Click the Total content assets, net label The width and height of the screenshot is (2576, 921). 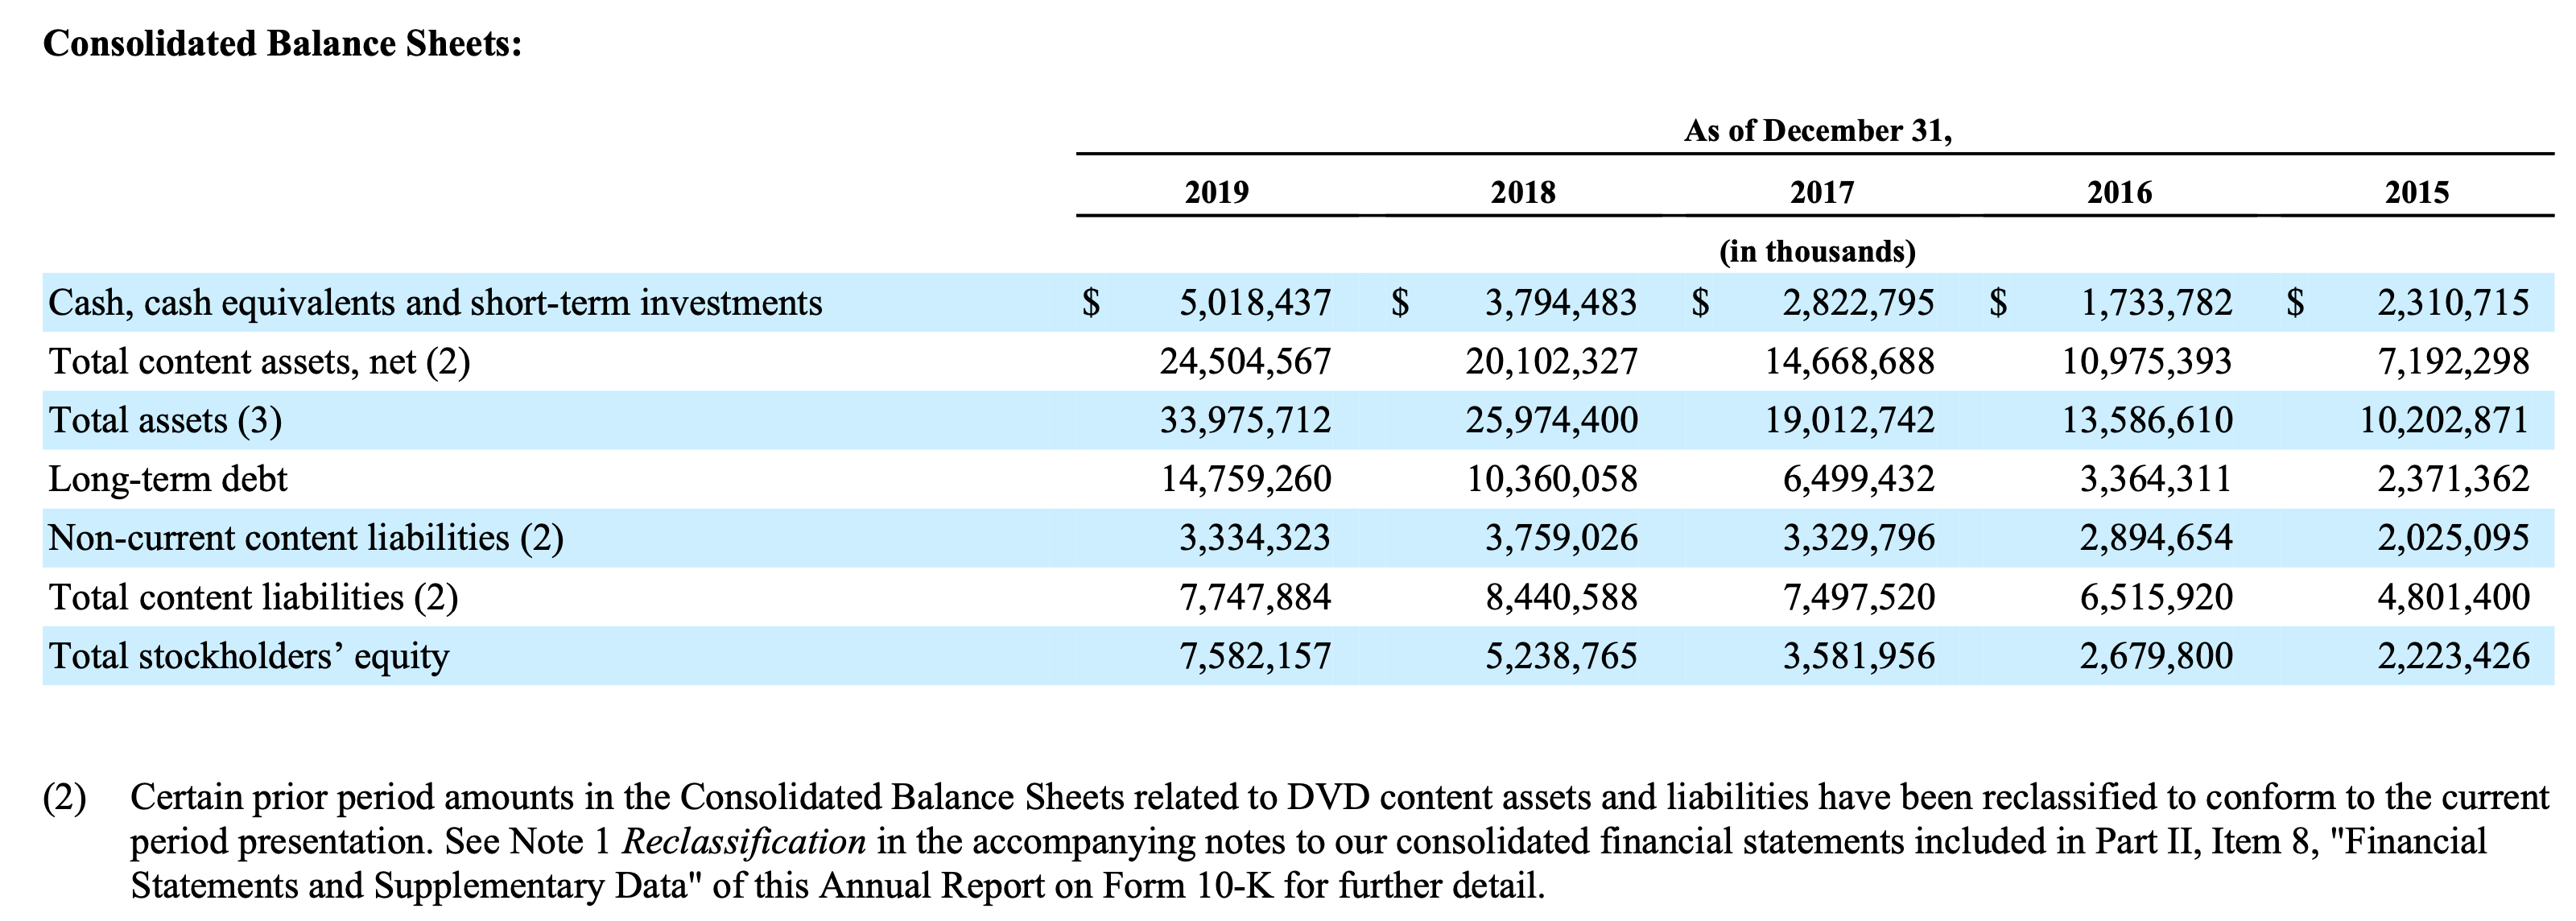(259, 361)
